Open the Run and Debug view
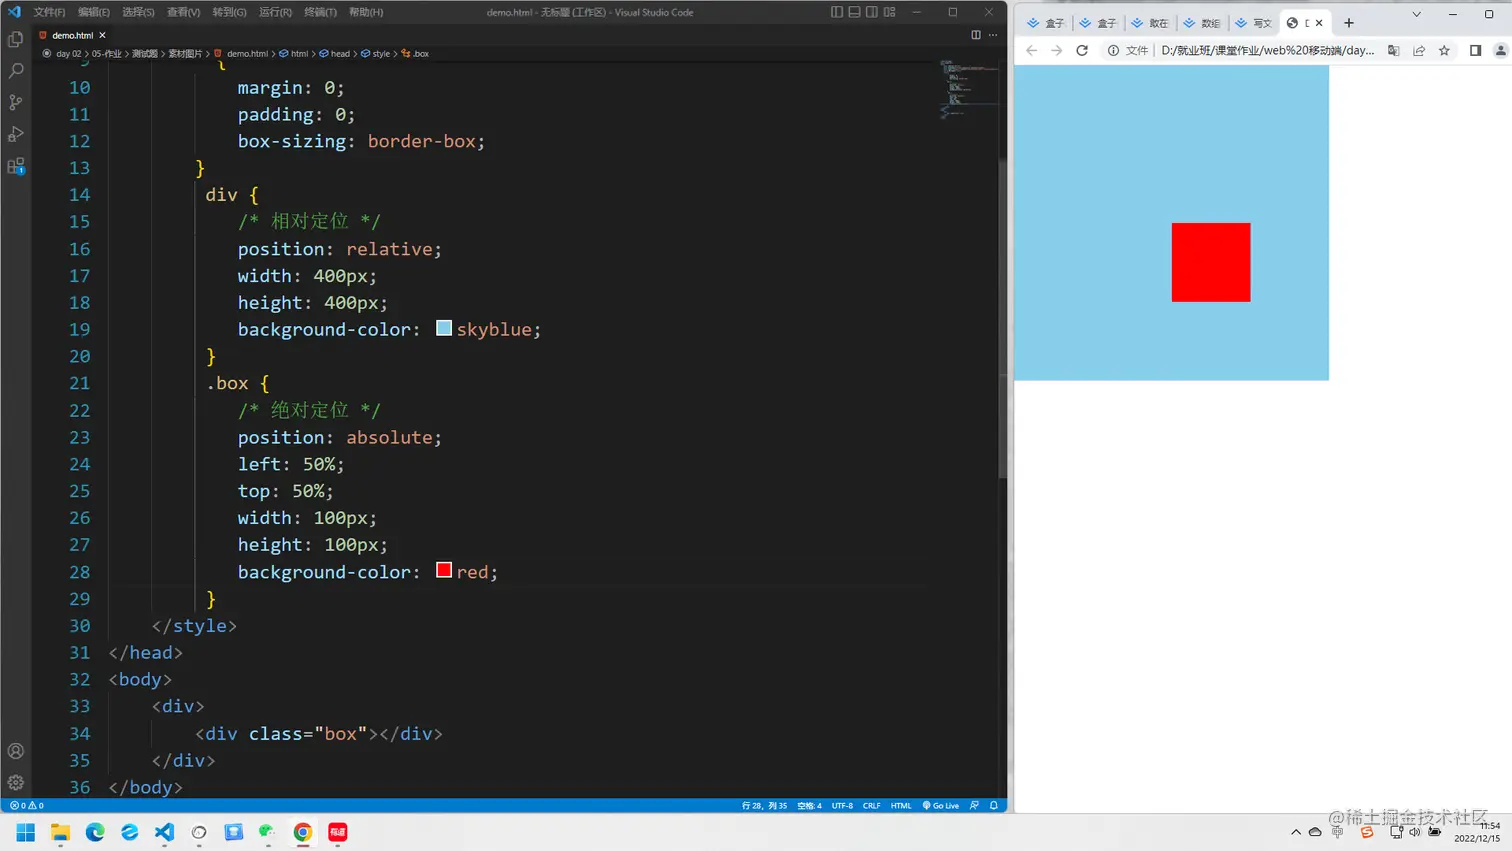Screen dimensions: 1512x851 [16, 134]
